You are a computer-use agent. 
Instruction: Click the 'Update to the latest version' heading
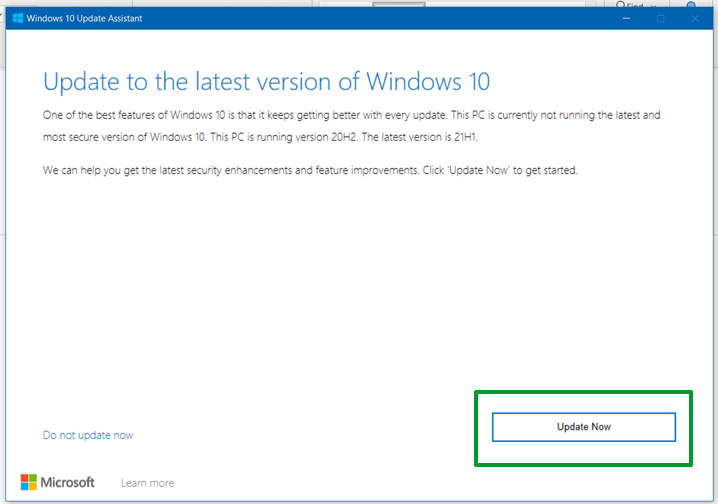267,82
